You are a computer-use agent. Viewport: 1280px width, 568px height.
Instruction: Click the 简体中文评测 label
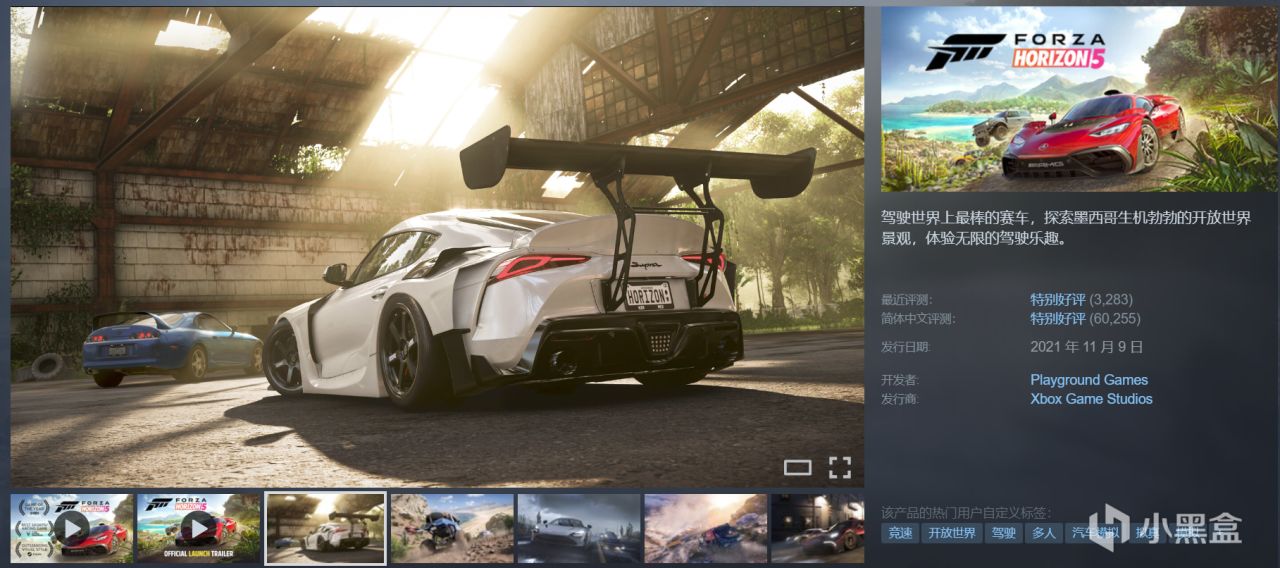tap(918, 319)
